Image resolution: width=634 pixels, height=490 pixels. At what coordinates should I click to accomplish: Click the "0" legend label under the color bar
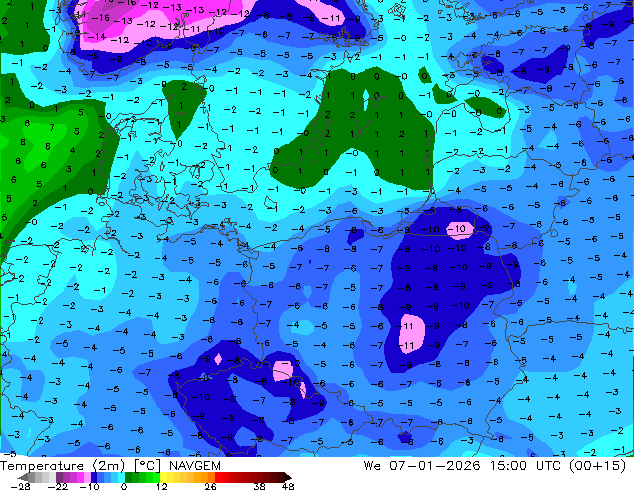point(124,486)
